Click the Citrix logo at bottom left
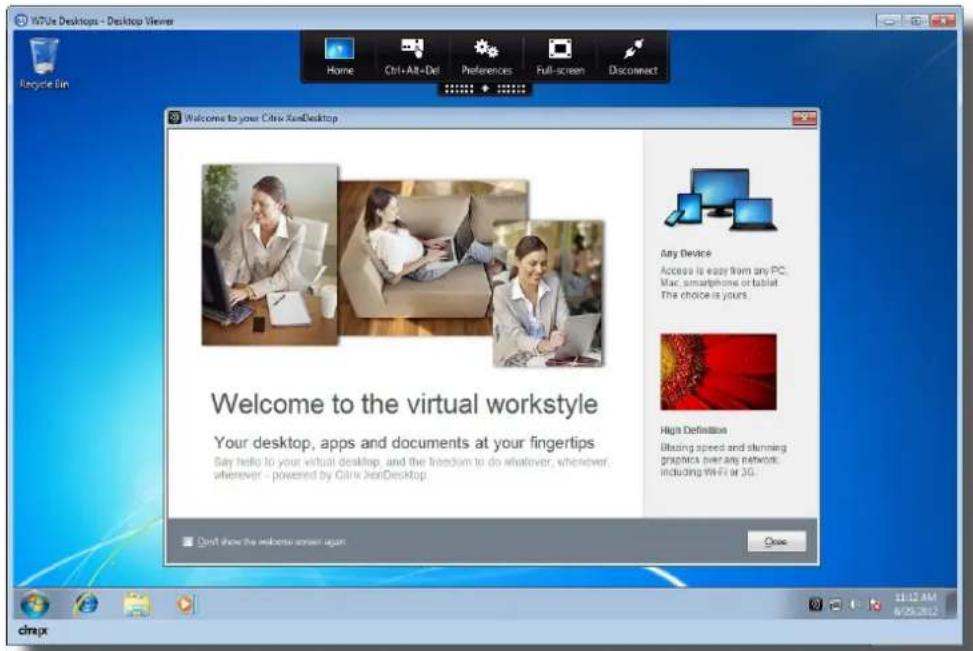973x651 pixels. tap(33, 631)
